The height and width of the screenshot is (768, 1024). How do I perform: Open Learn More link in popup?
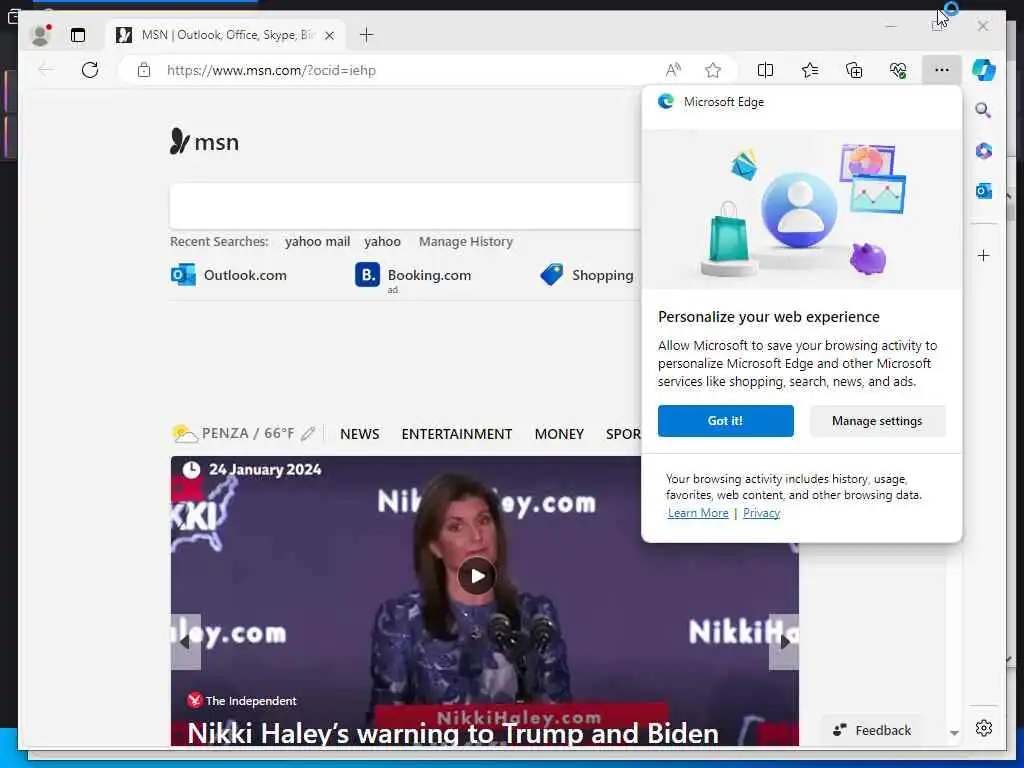[x=697, y=513]
